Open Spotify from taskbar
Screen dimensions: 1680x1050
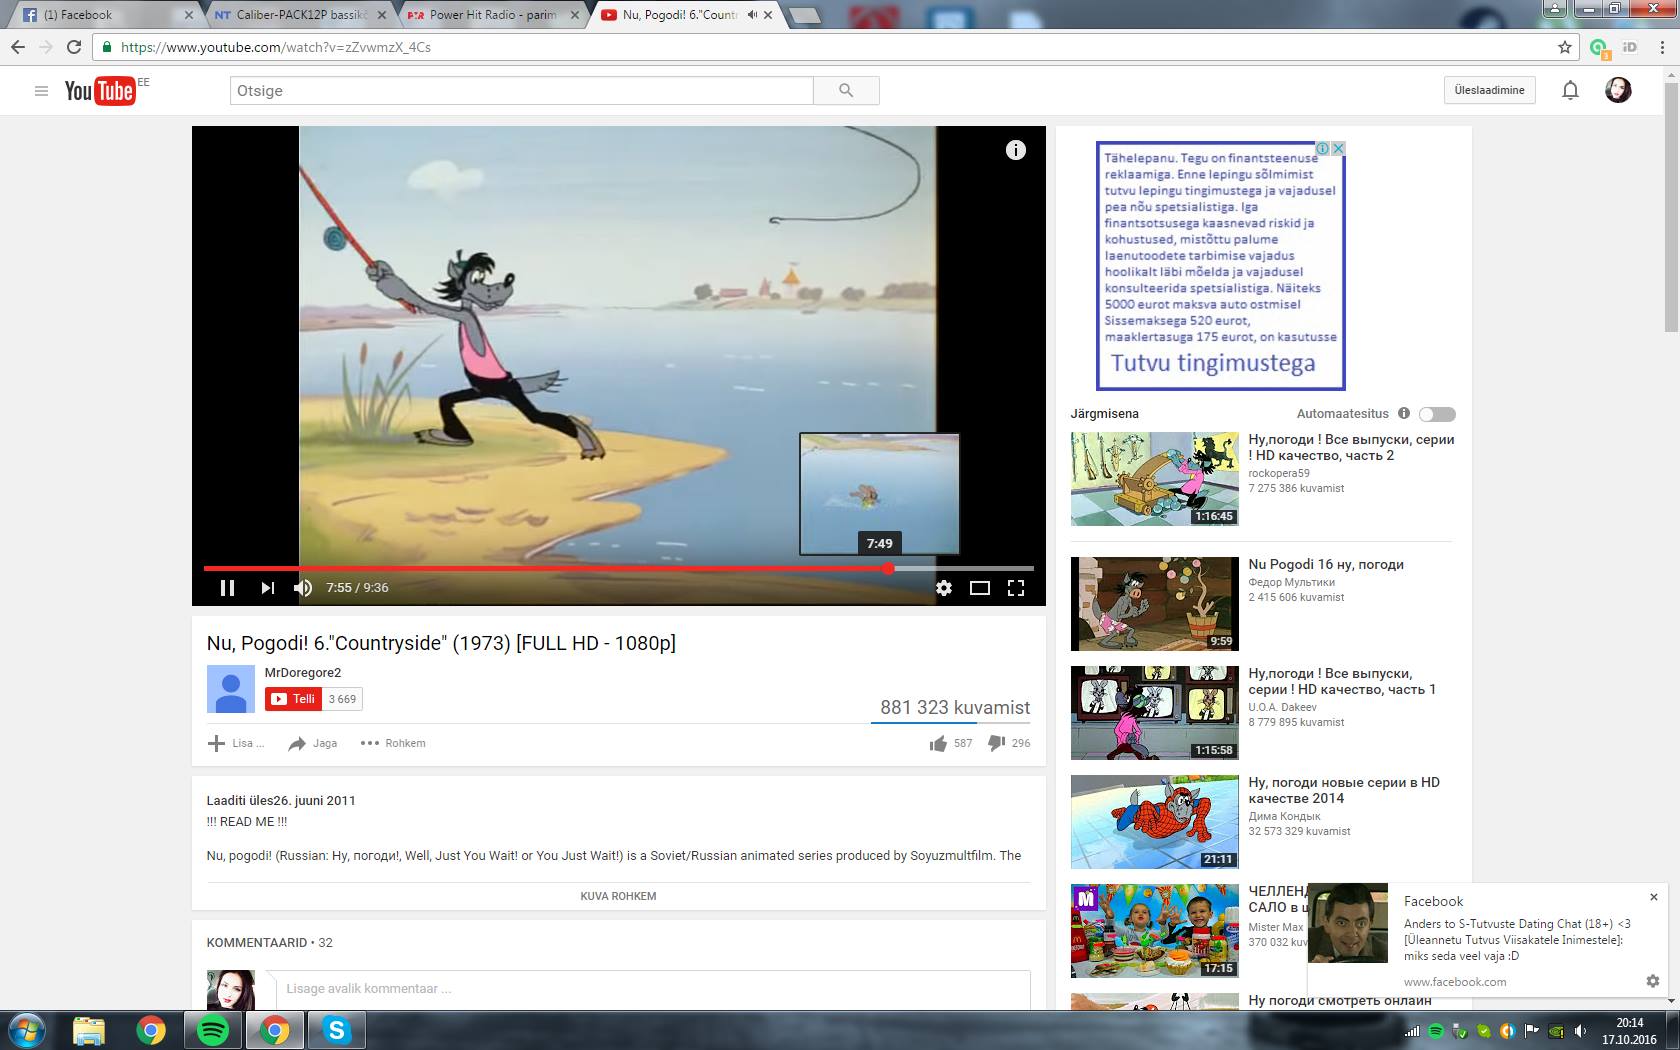point(213,1030)
